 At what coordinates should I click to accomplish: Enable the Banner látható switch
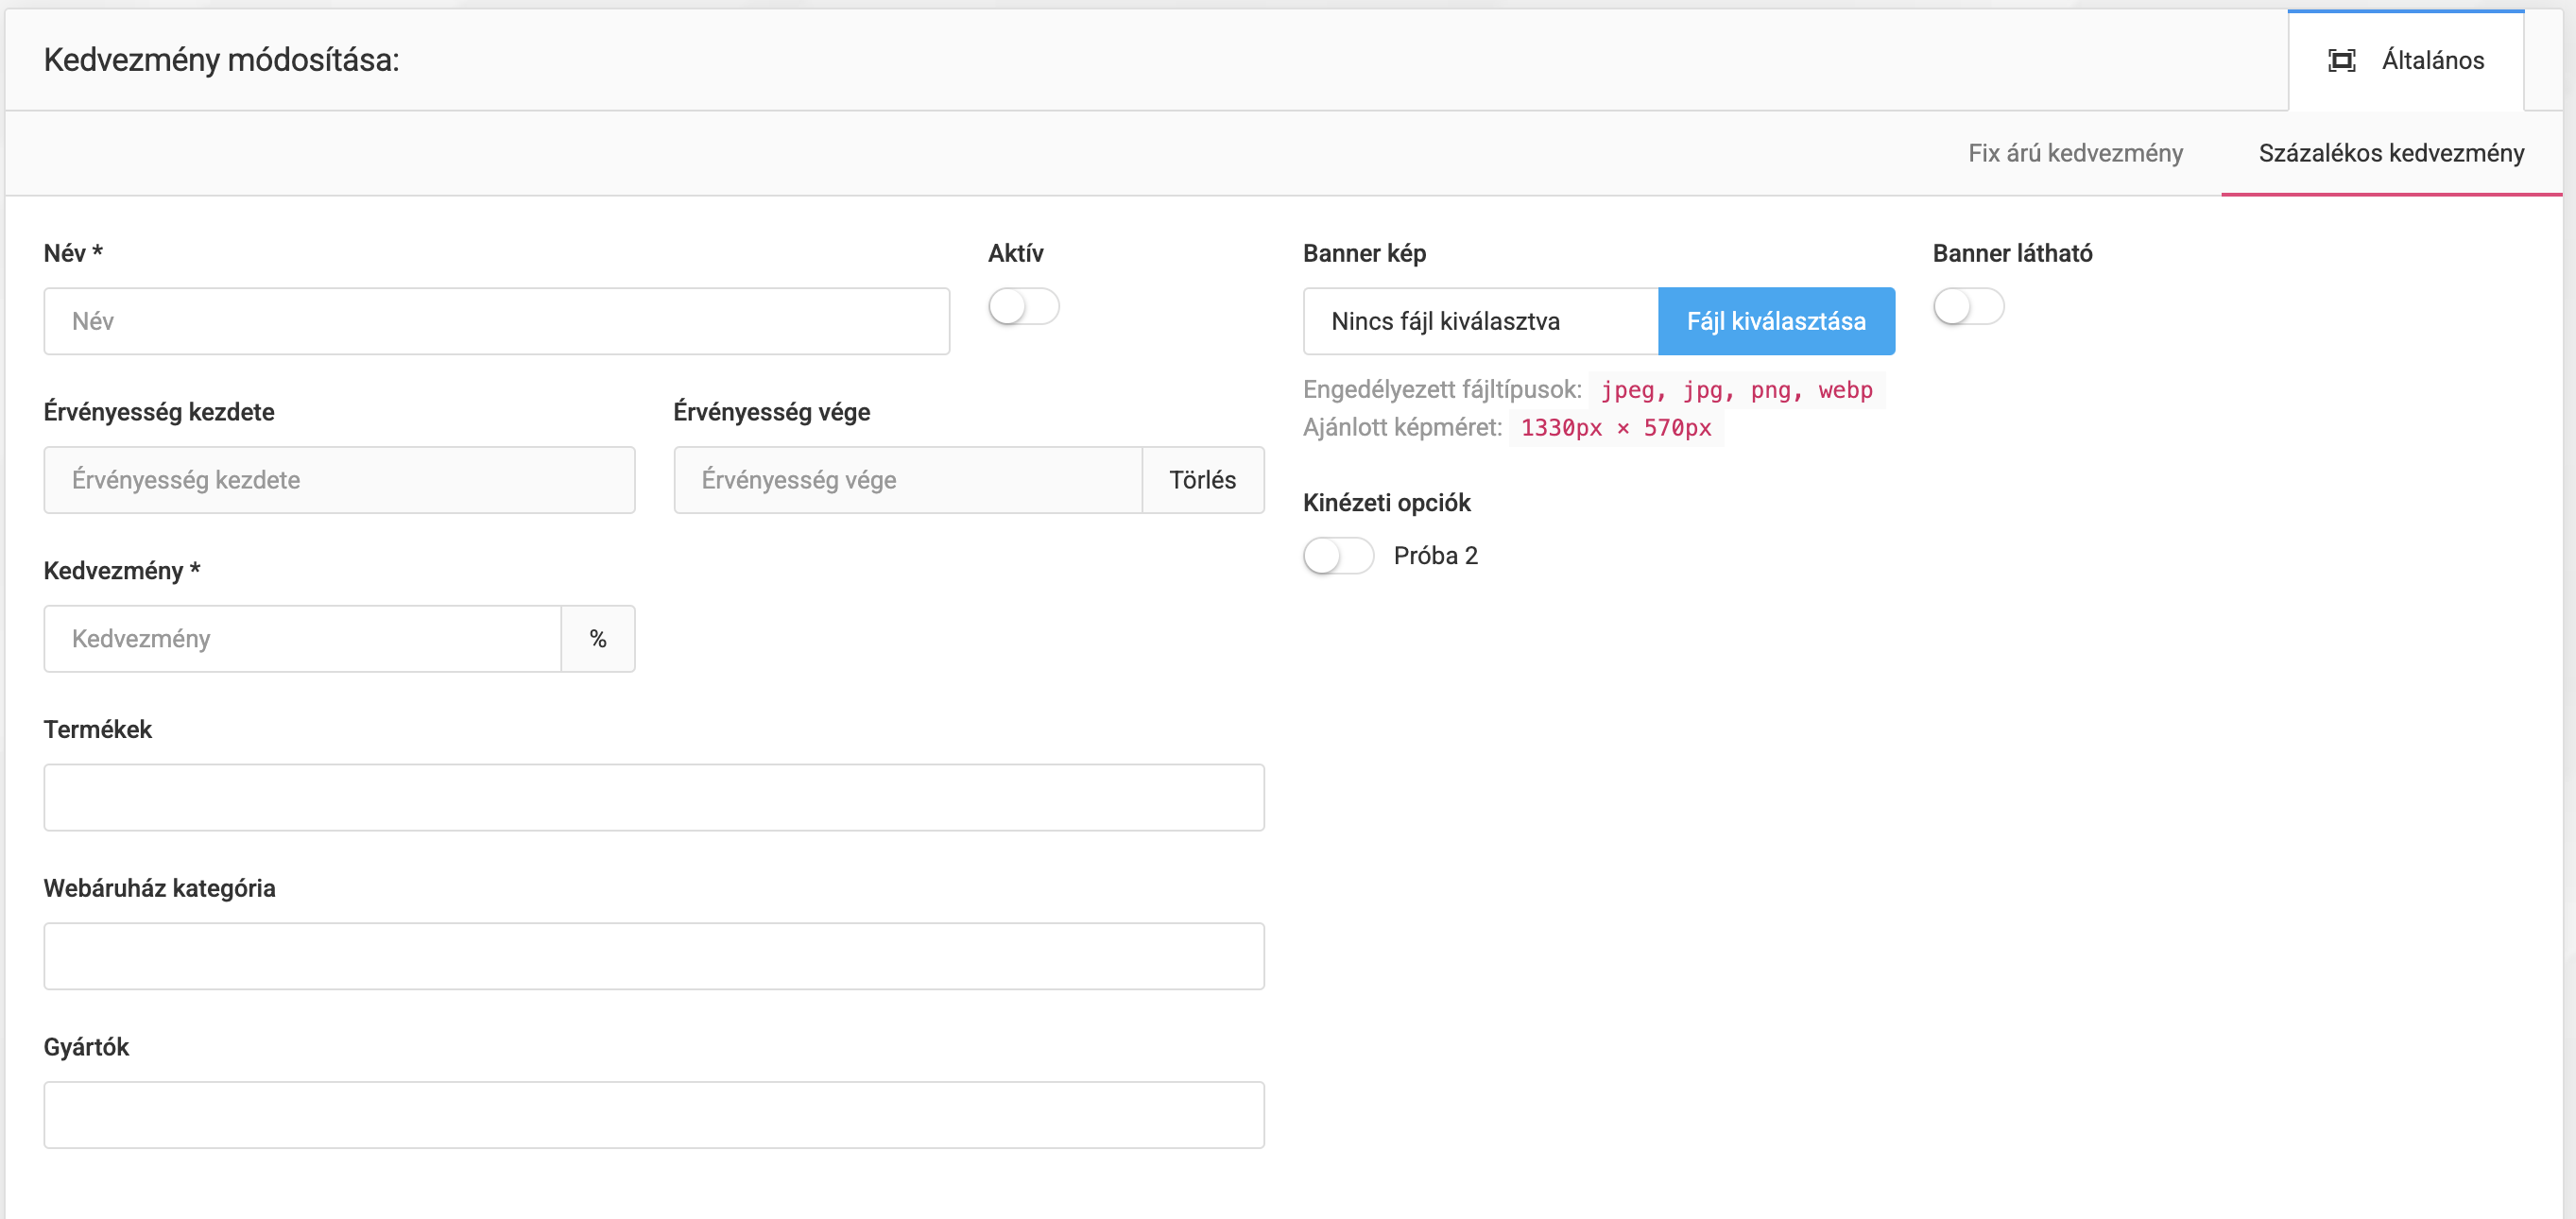(x=1967, y=306)
